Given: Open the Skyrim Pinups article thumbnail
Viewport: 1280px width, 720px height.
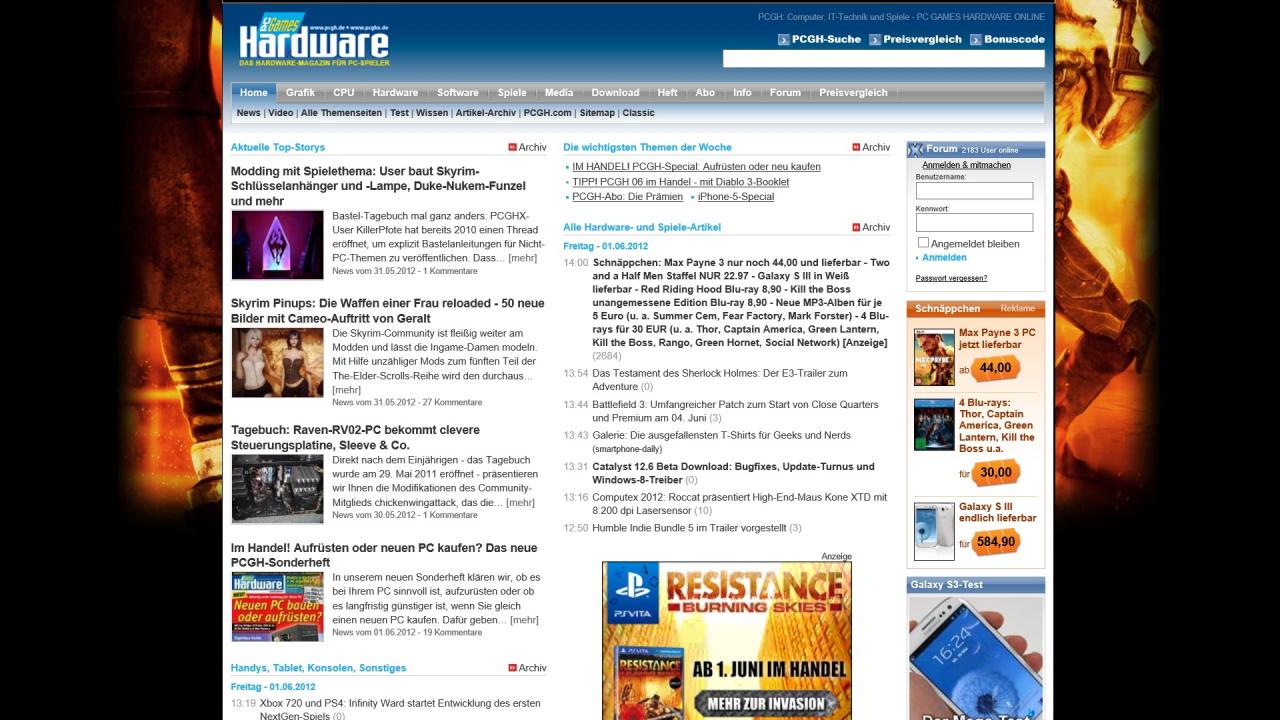Looking at the screenshot, I should pos(278,363).
